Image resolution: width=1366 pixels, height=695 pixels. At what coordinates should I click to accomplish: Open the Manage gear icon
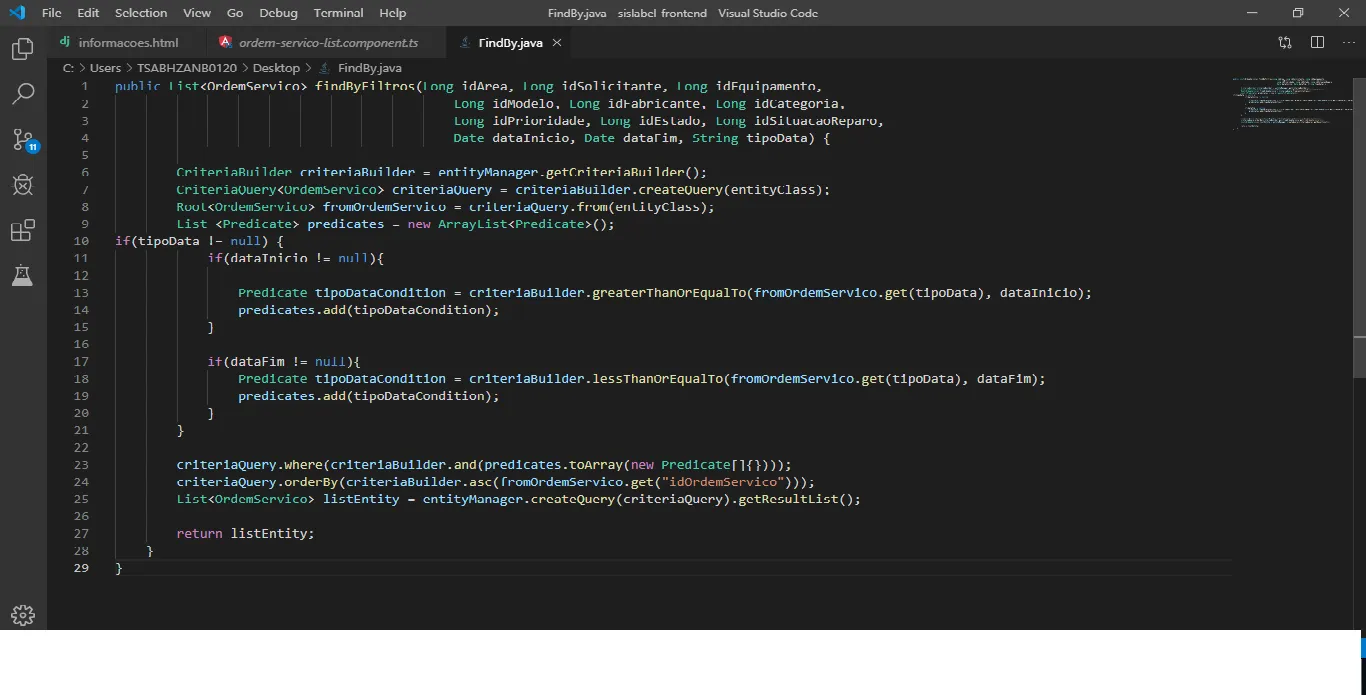click(23, 615)
